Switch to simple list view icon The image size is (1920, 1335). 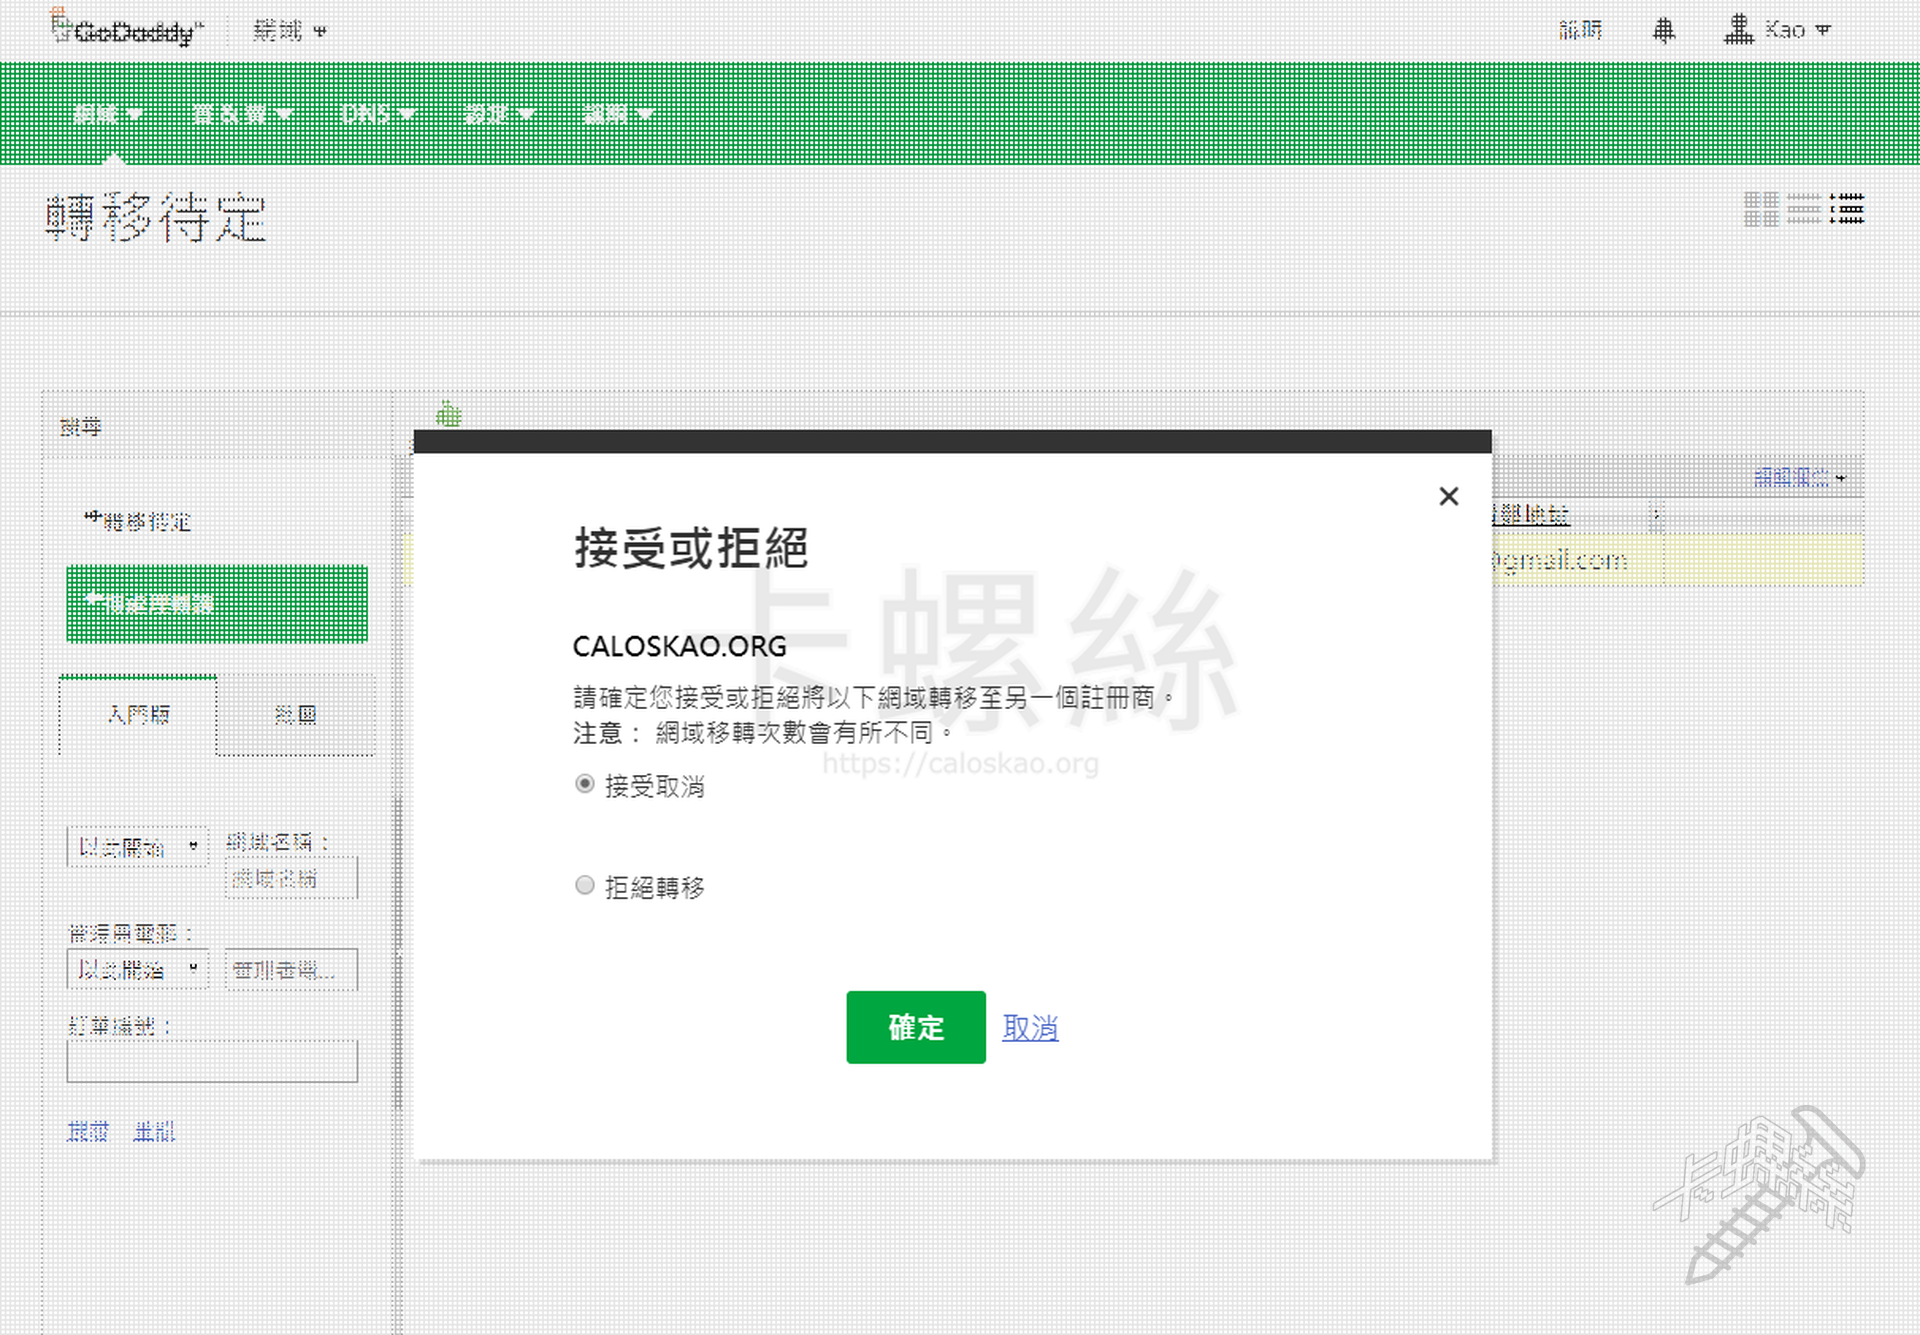(1804, 209)
